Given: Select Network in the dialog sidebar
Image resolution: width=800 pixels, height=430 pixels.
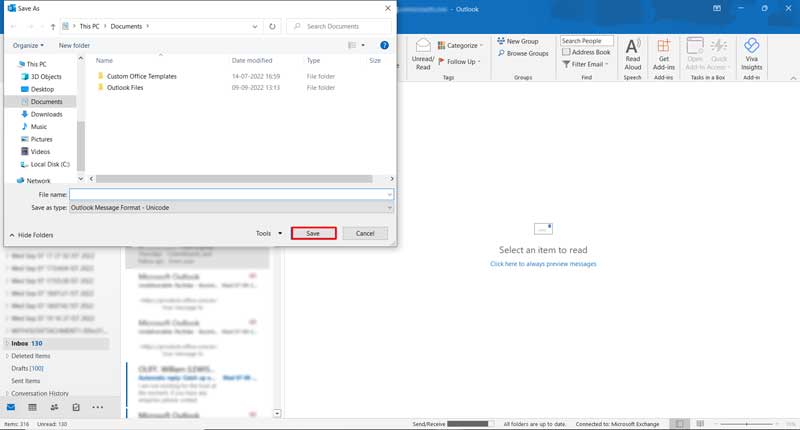Looking at the screenshot, I should click(34, 181).
